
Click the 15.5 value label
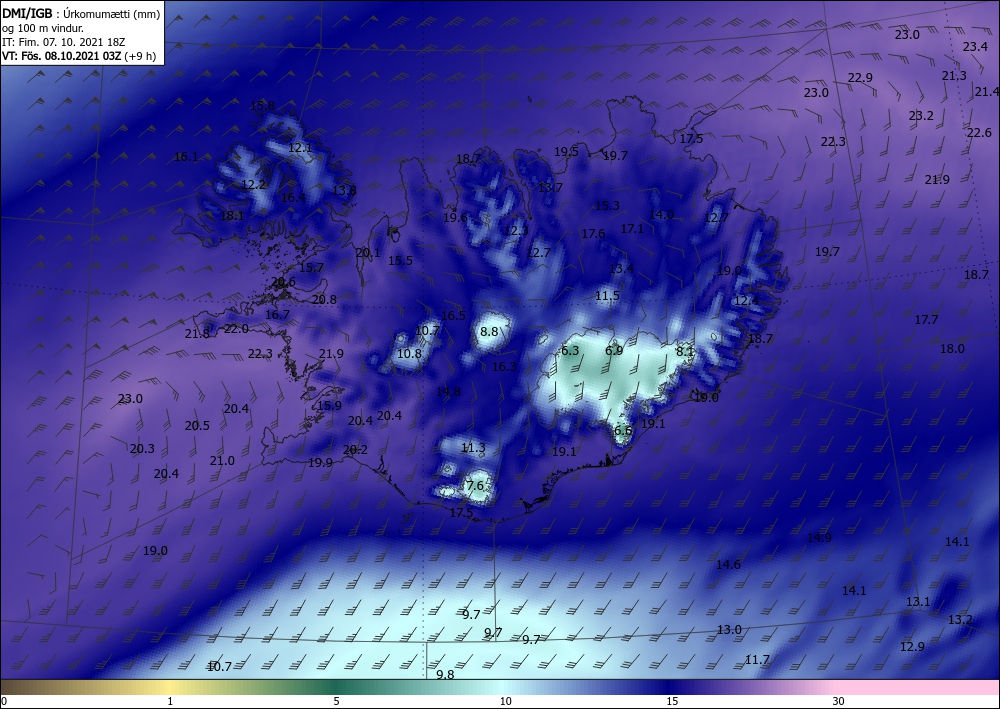400,260
